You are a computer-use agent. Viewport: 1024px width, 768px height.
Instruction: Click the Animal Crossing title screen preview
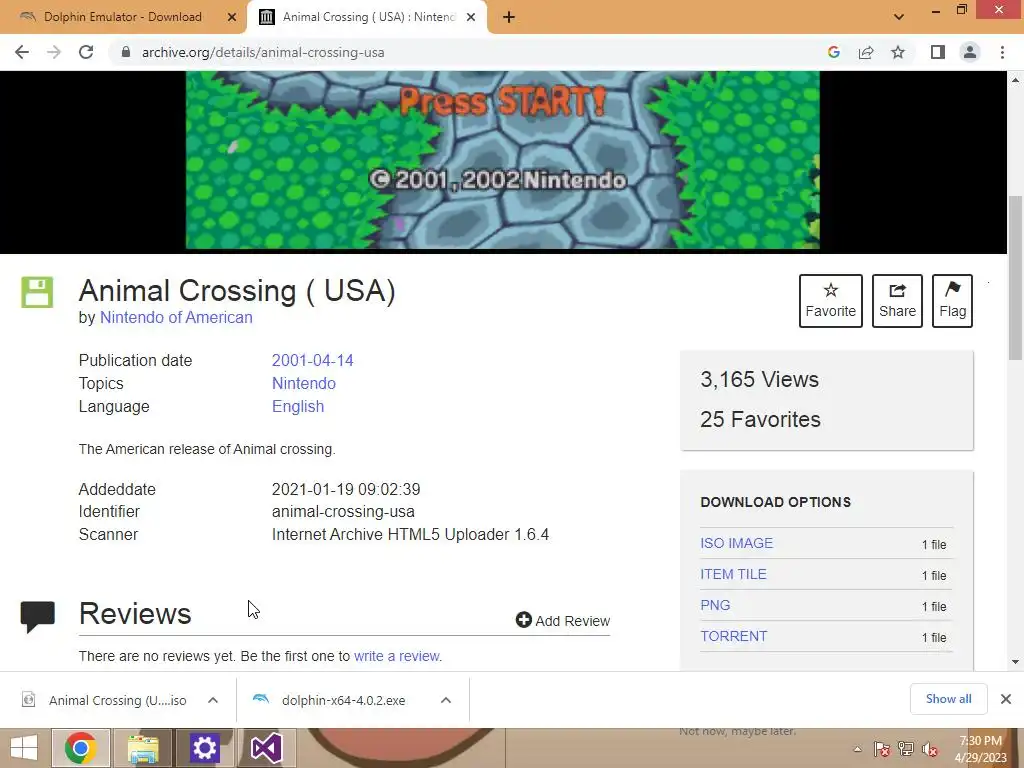point(502,160)
